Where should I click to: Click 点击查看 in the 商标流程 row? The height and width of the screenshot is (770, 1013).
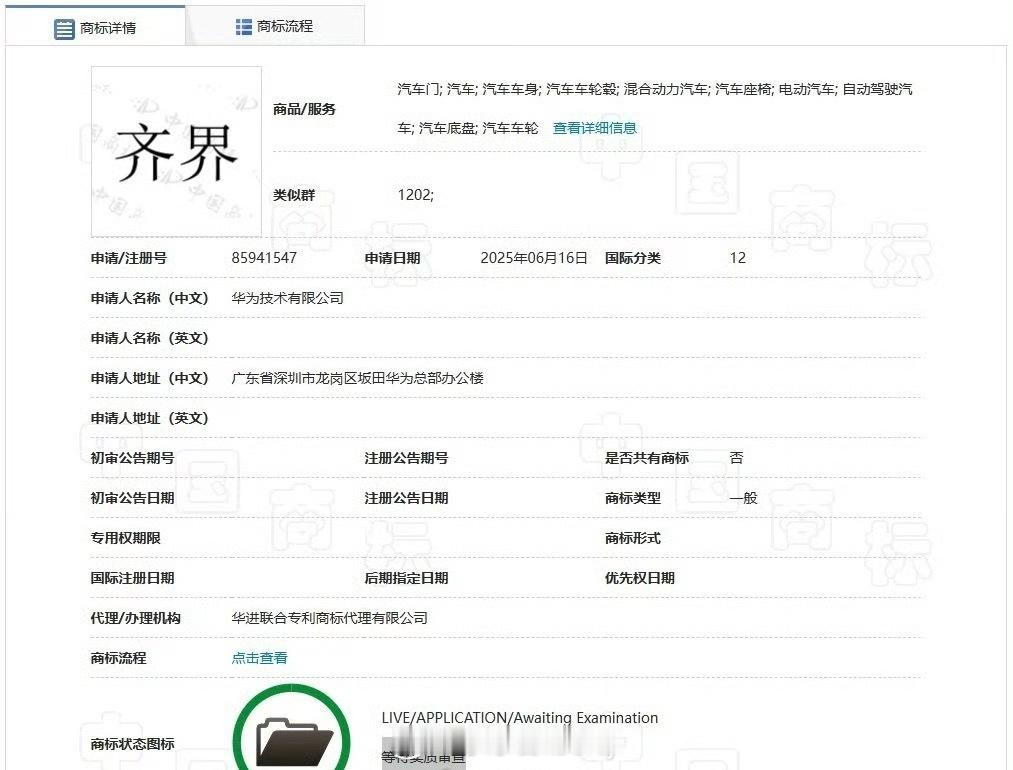click(258, 658)
